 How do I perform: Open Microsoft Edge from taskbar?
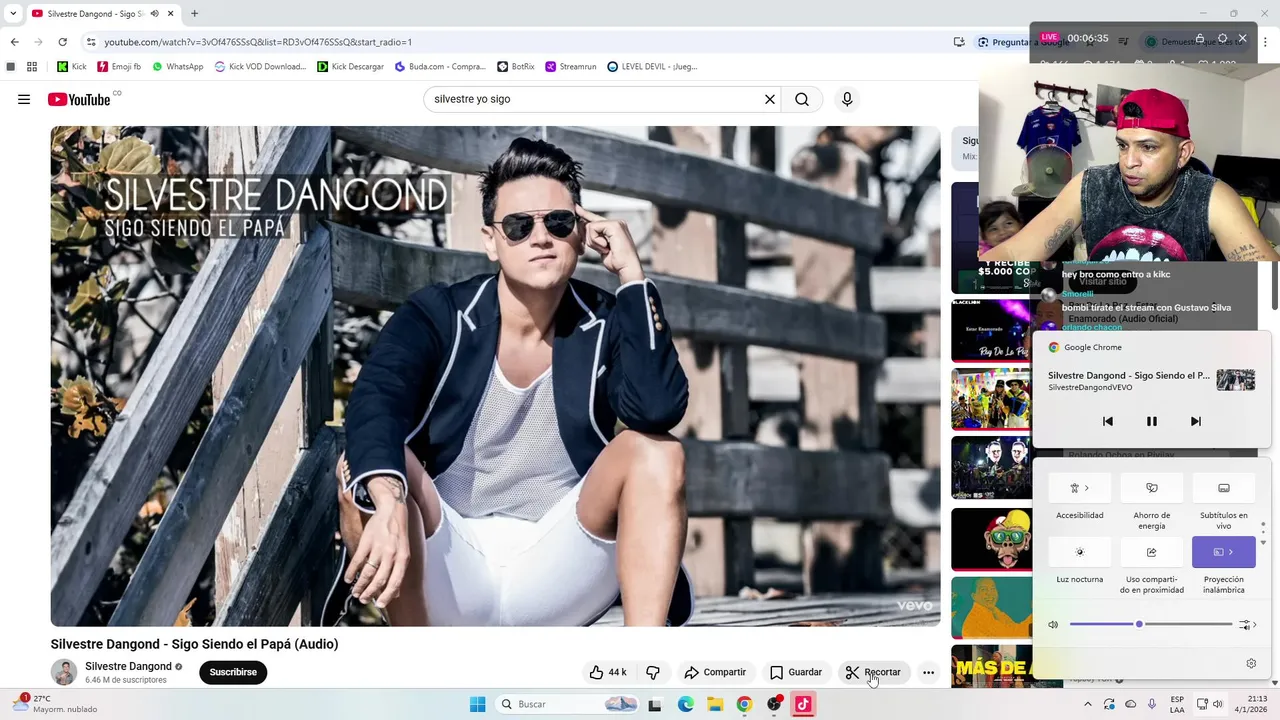tap(685, 704)
